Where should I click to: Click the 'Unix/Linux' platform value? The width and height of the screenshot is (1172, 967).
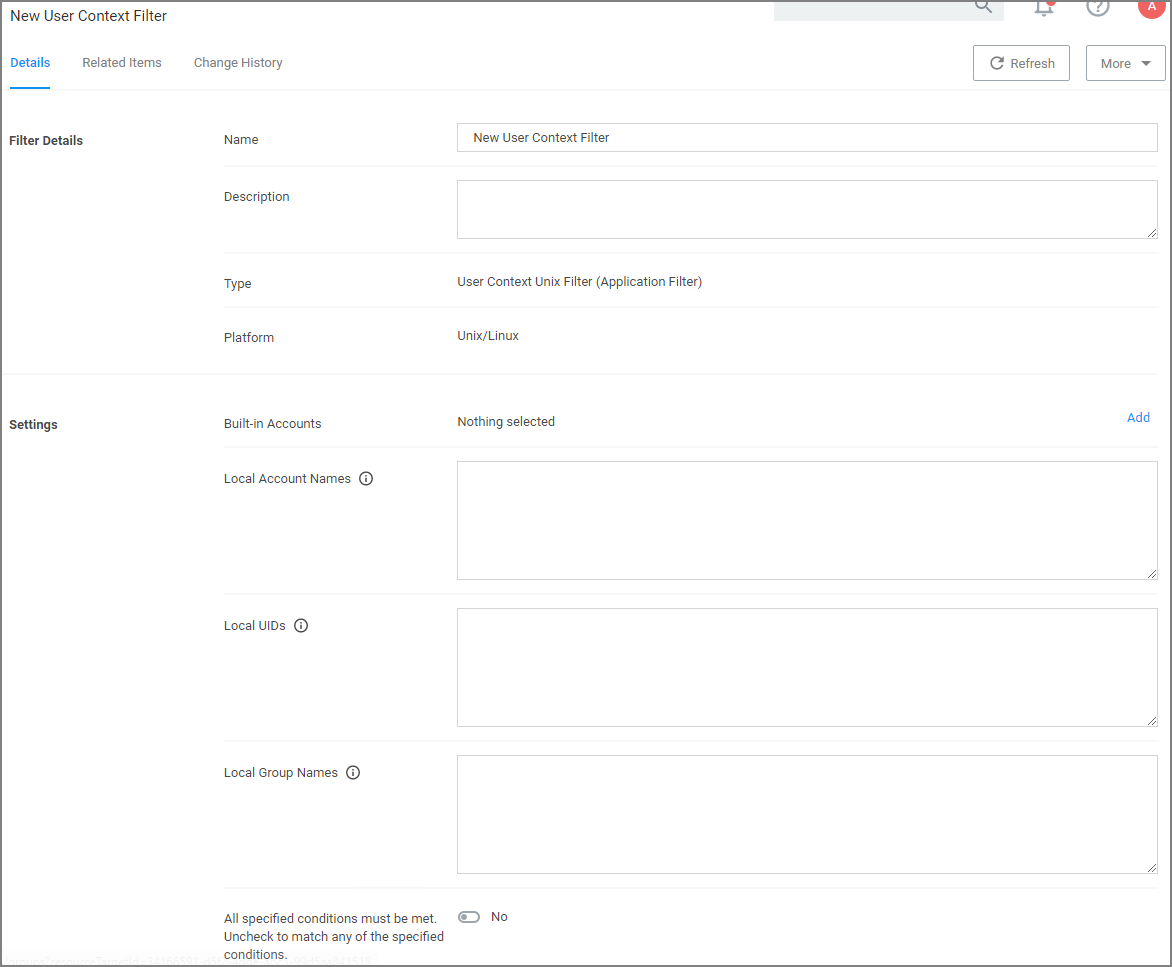[x=488, y=336]
